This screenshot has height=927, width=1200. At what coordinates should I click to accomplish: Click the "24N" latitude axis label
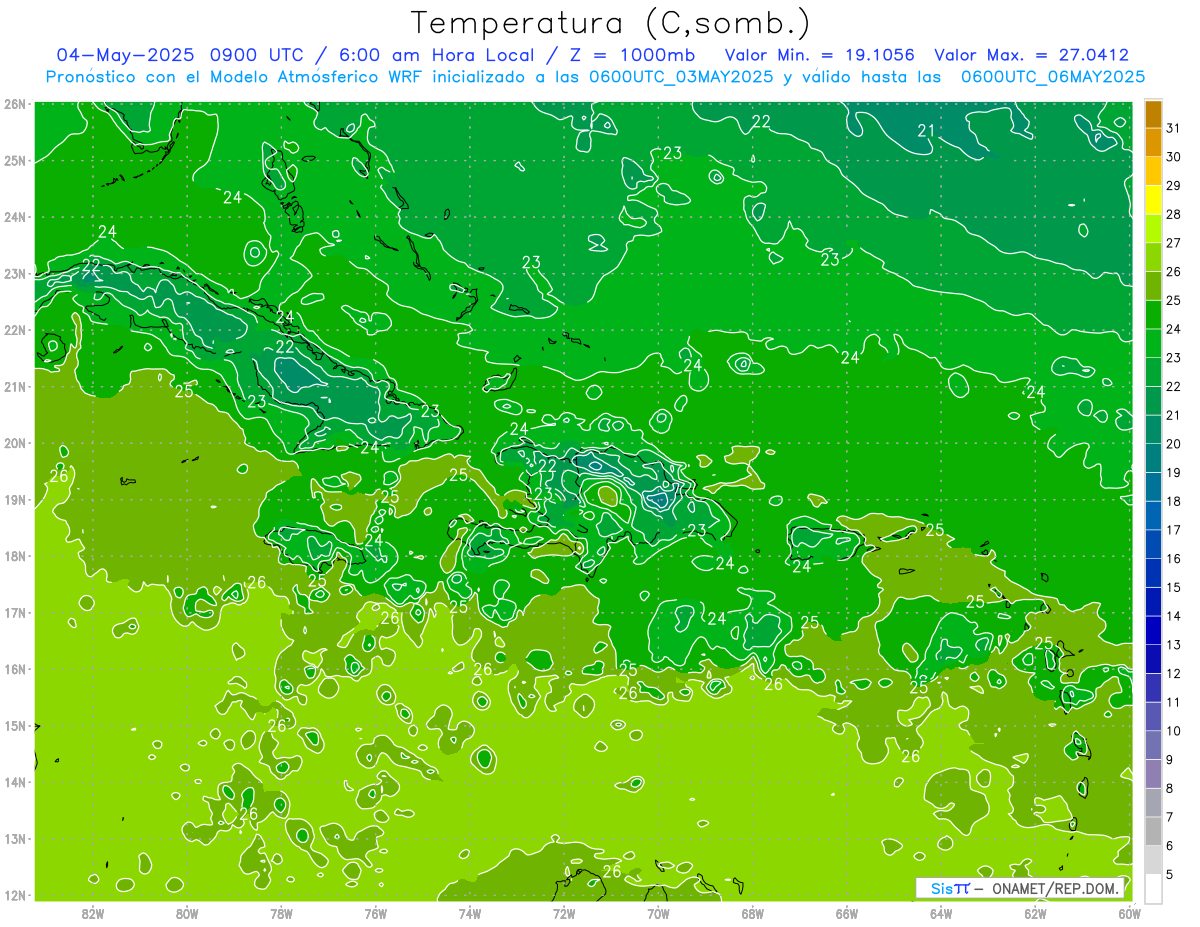tap(16, 217)
